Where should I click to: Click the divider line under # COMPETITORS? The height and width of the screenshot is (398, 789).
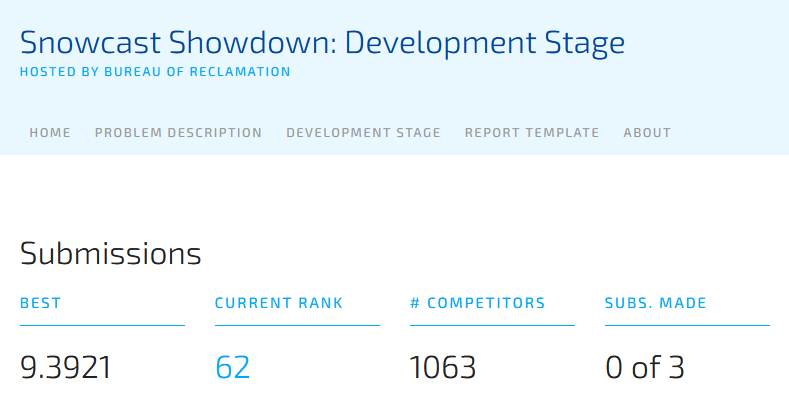[492, 326]
